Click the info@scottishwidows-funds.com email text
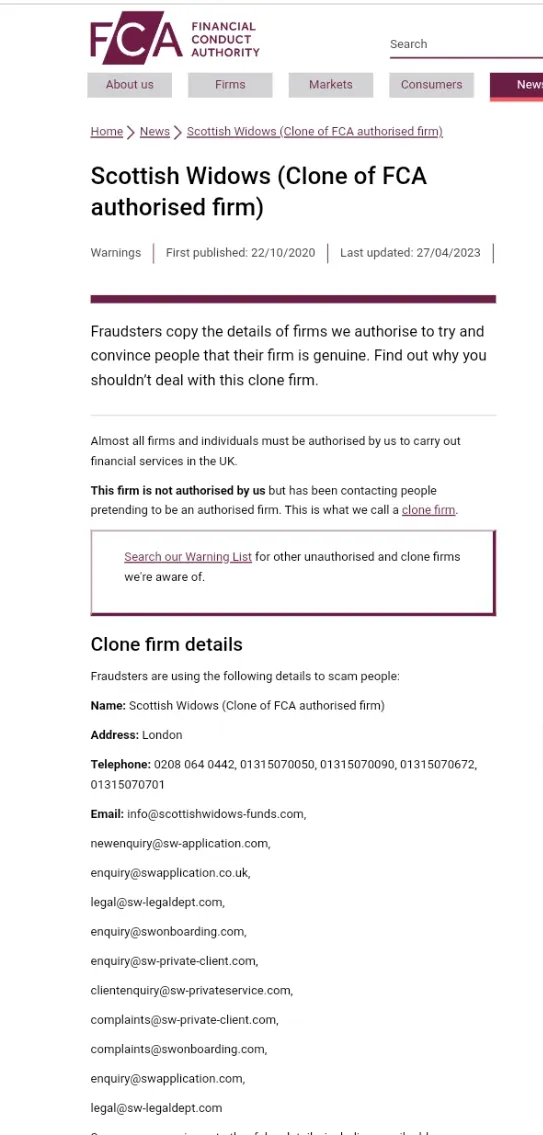This screenshot has height=1135, width=543. (x=215, y=814)
